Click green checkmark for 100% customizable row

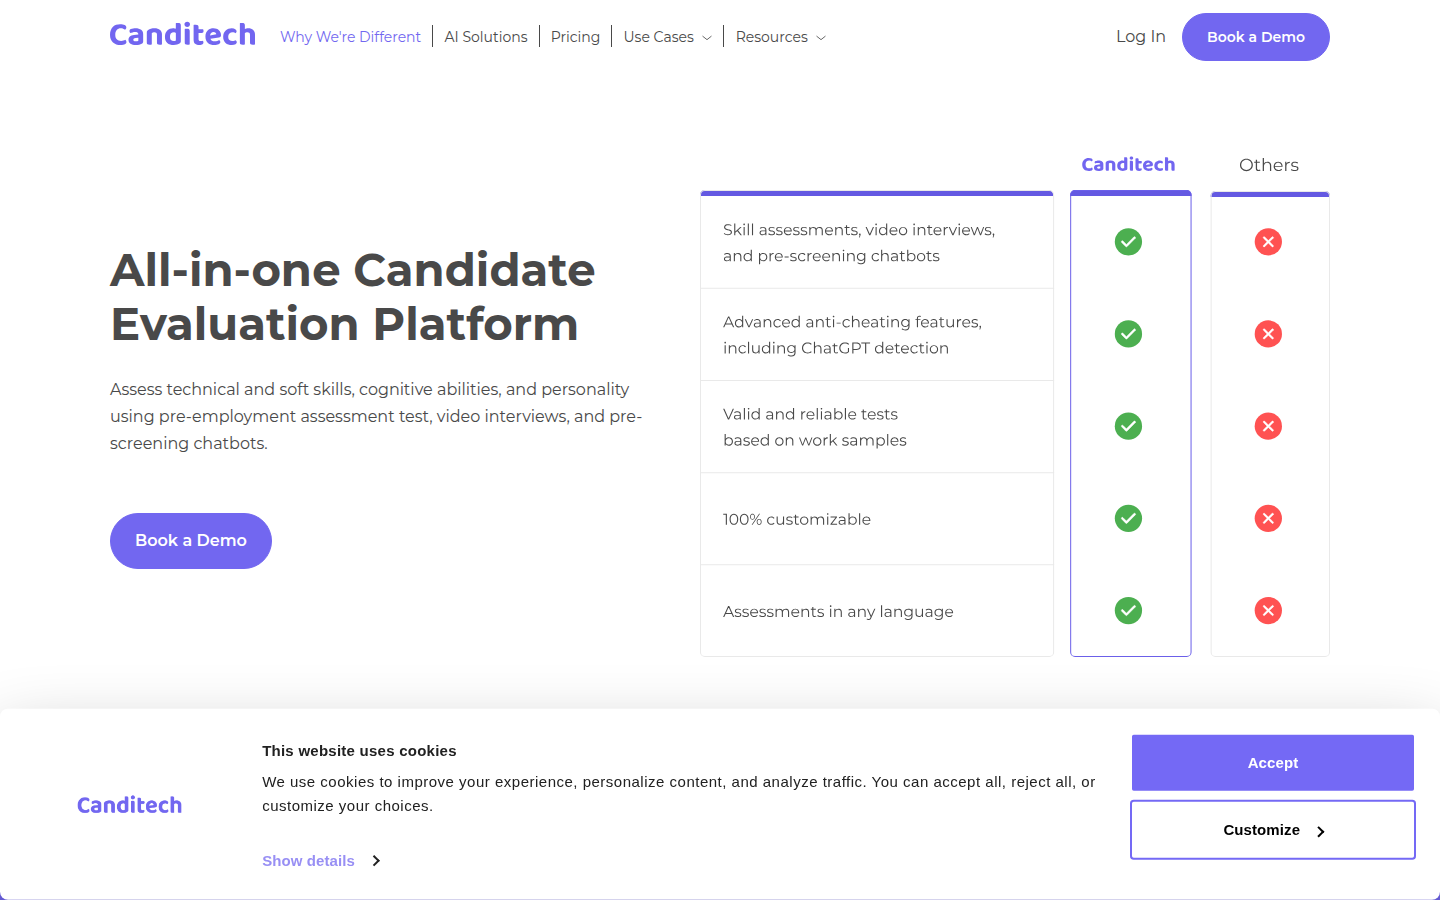[1128, 518]
